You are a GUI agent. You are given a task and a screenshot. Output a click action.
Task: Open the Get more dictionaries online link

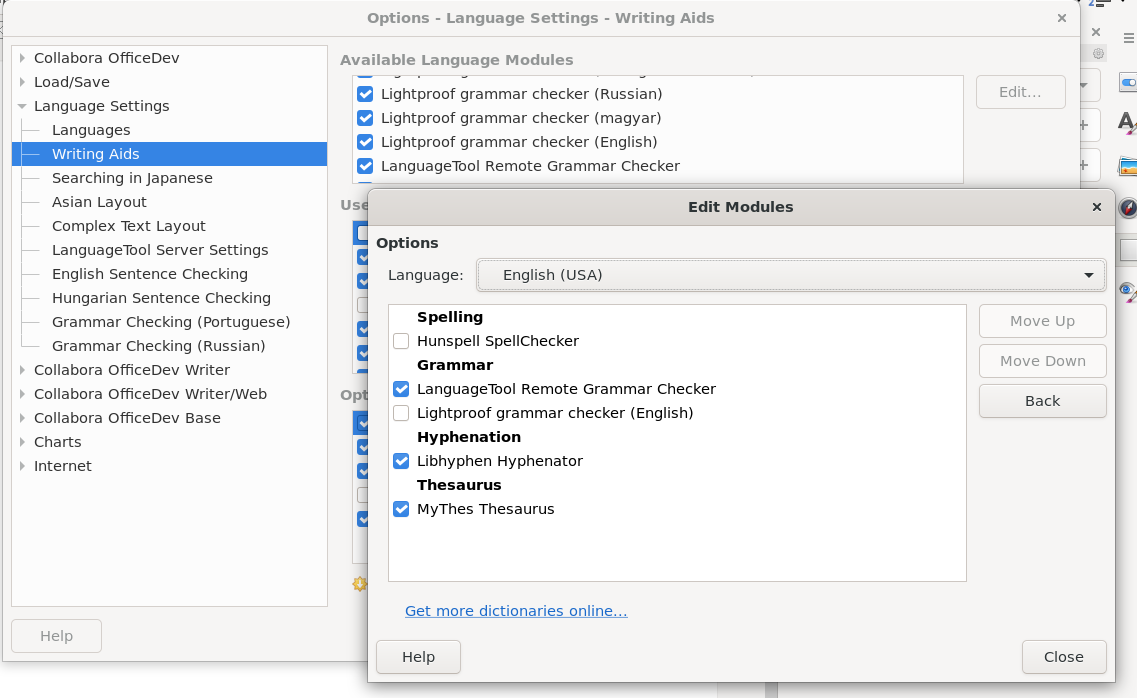click(516, 611)
